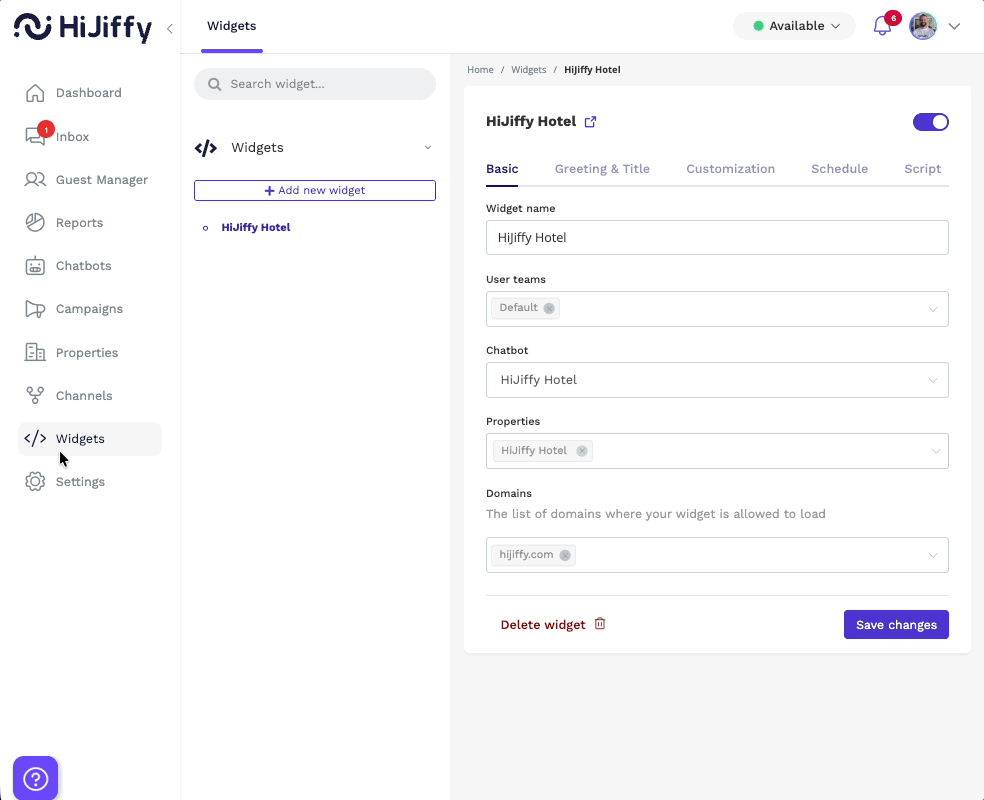Switch to the Customization tab

(x=730, y=169)
